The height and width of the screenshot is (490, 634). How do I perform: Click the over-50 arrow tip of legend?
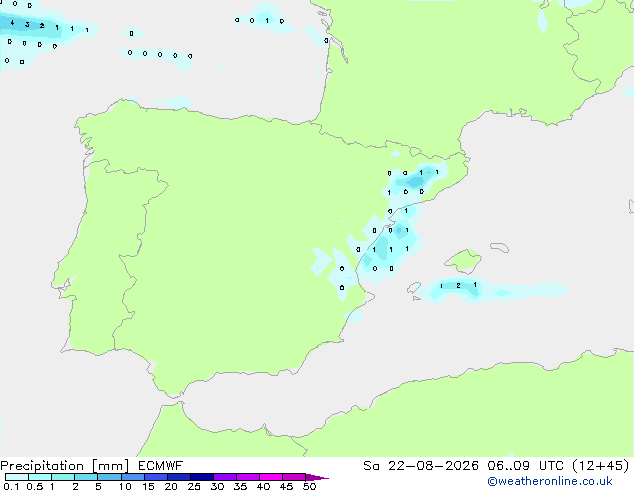317,477
